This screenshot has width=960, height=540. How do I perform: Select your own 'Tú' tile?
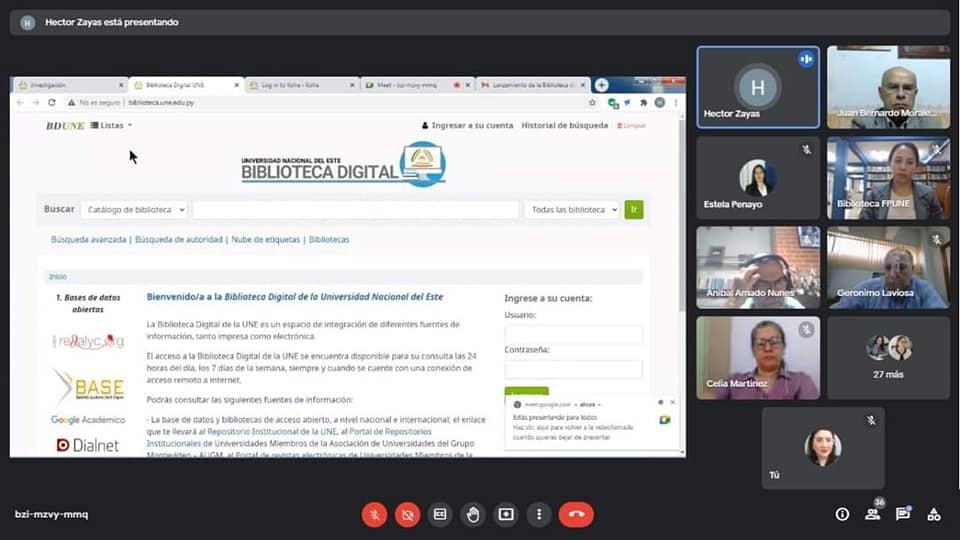coord(823,448)
